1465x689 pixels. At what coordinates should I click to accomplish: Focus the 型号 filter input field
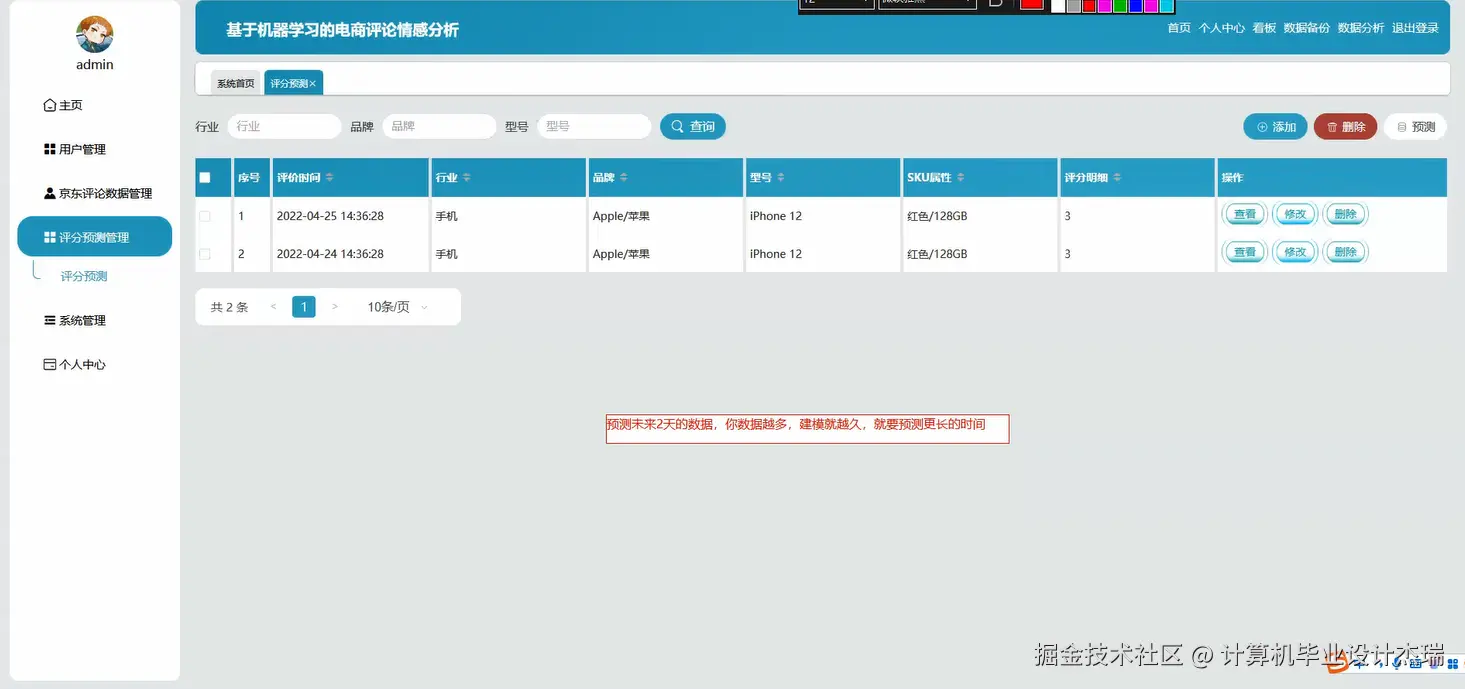pos(594,126)
